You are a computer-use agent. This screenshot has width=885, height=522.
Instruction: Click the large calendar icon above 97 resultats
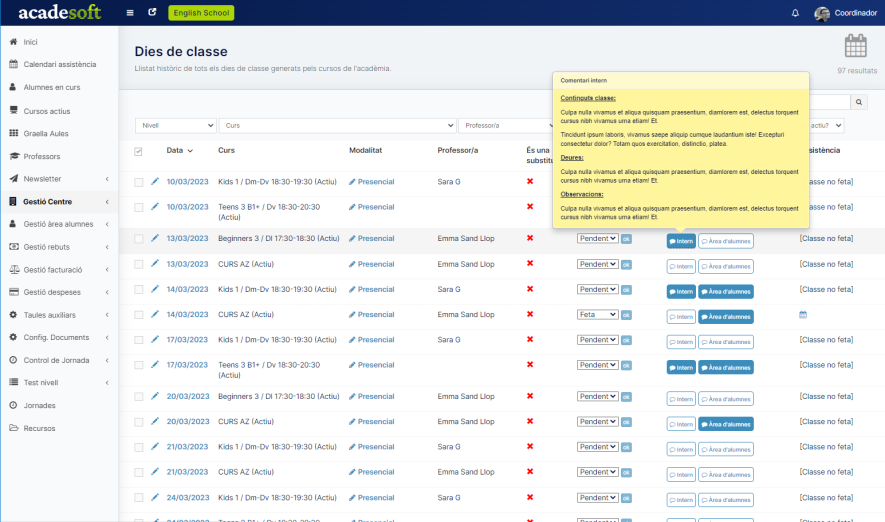(855, 46)
